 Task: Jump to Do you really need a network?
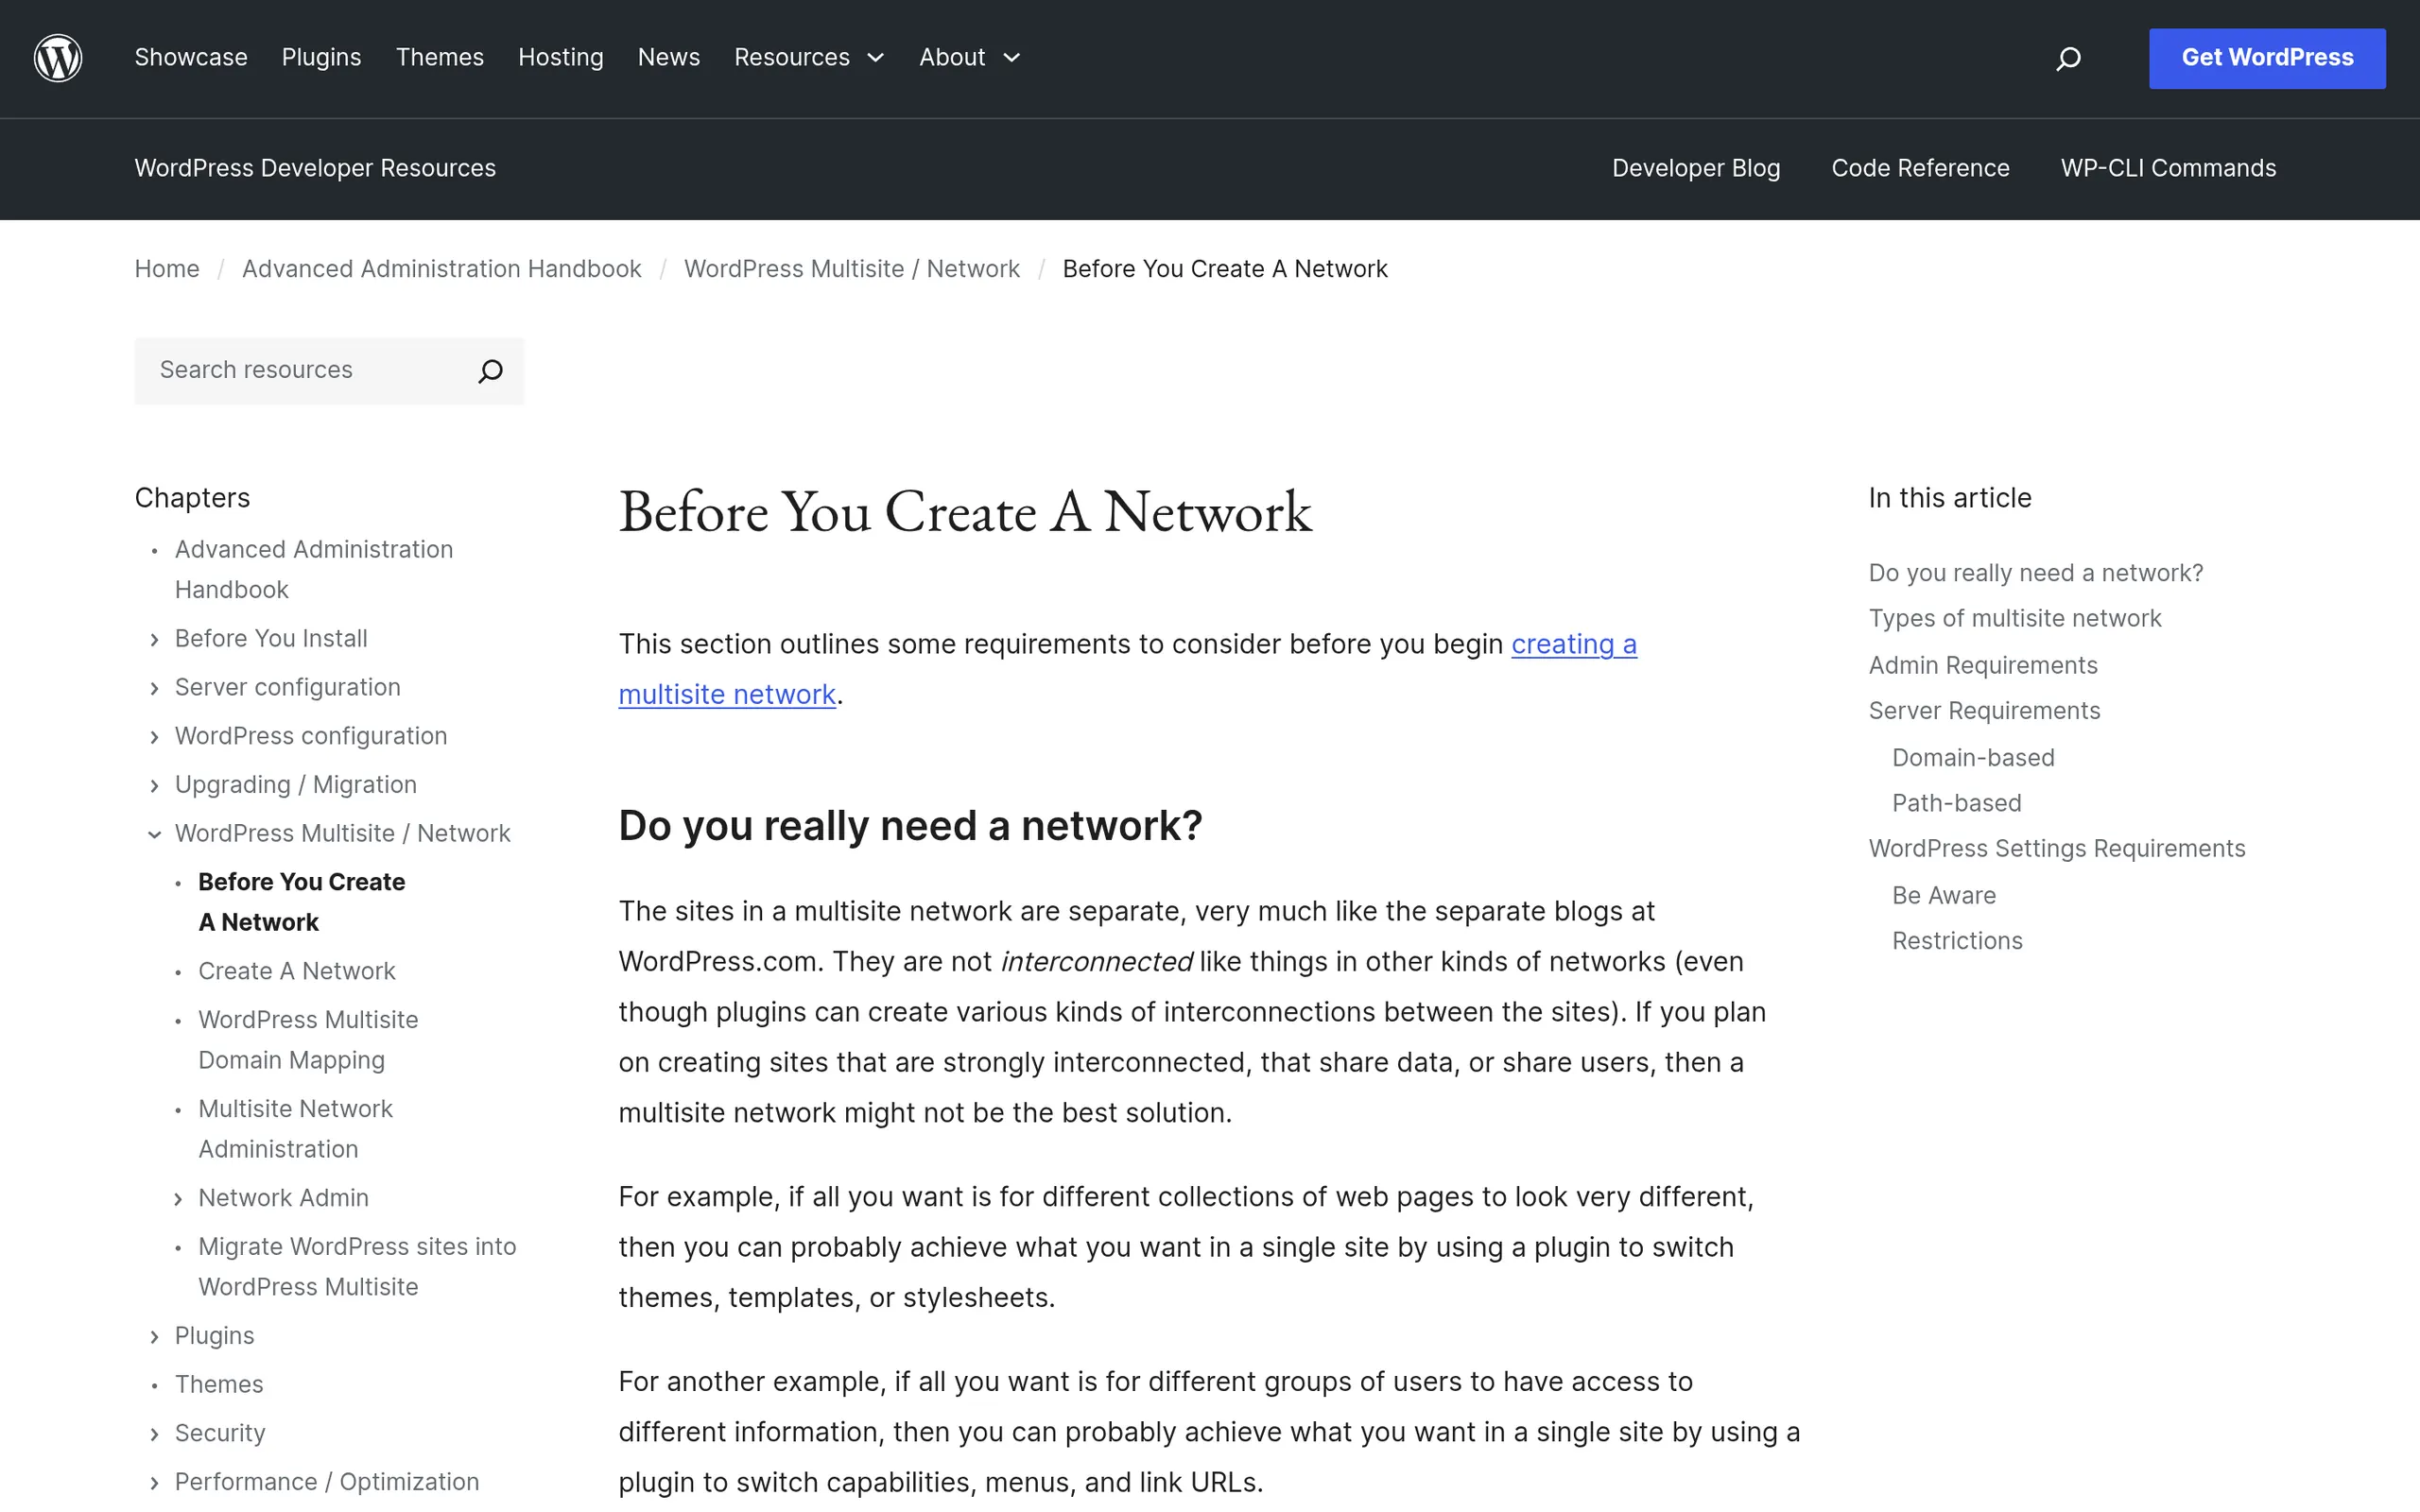(2036, 573)
